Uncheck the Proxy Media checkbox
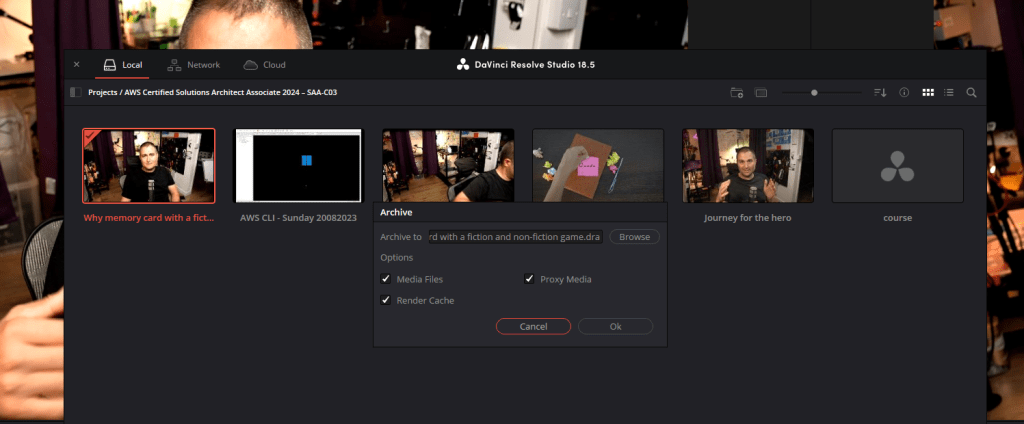 tap(530, 279)
